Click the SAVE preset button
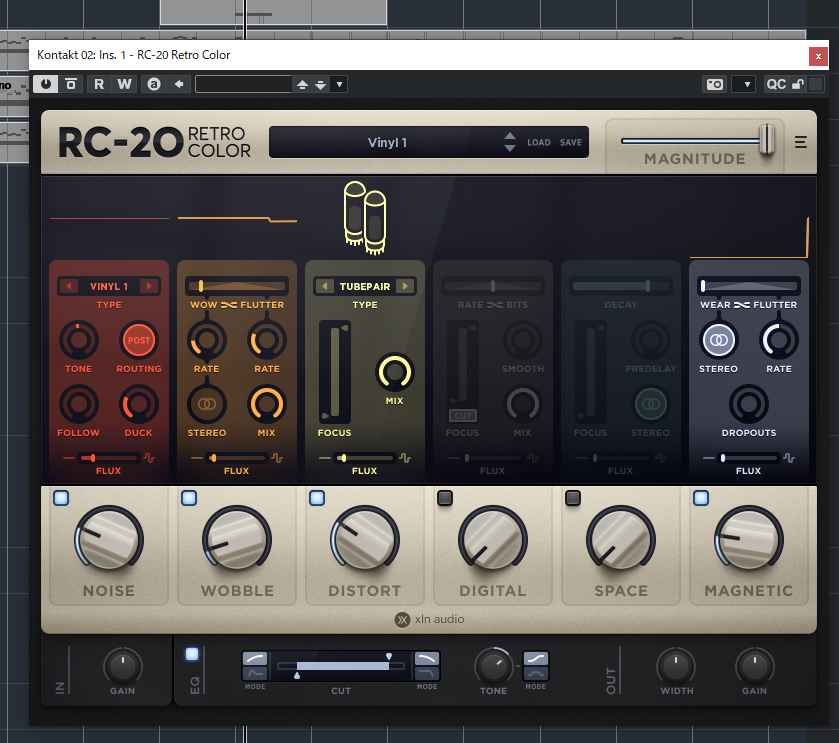 pyautogui.click(x=570, y=142)
